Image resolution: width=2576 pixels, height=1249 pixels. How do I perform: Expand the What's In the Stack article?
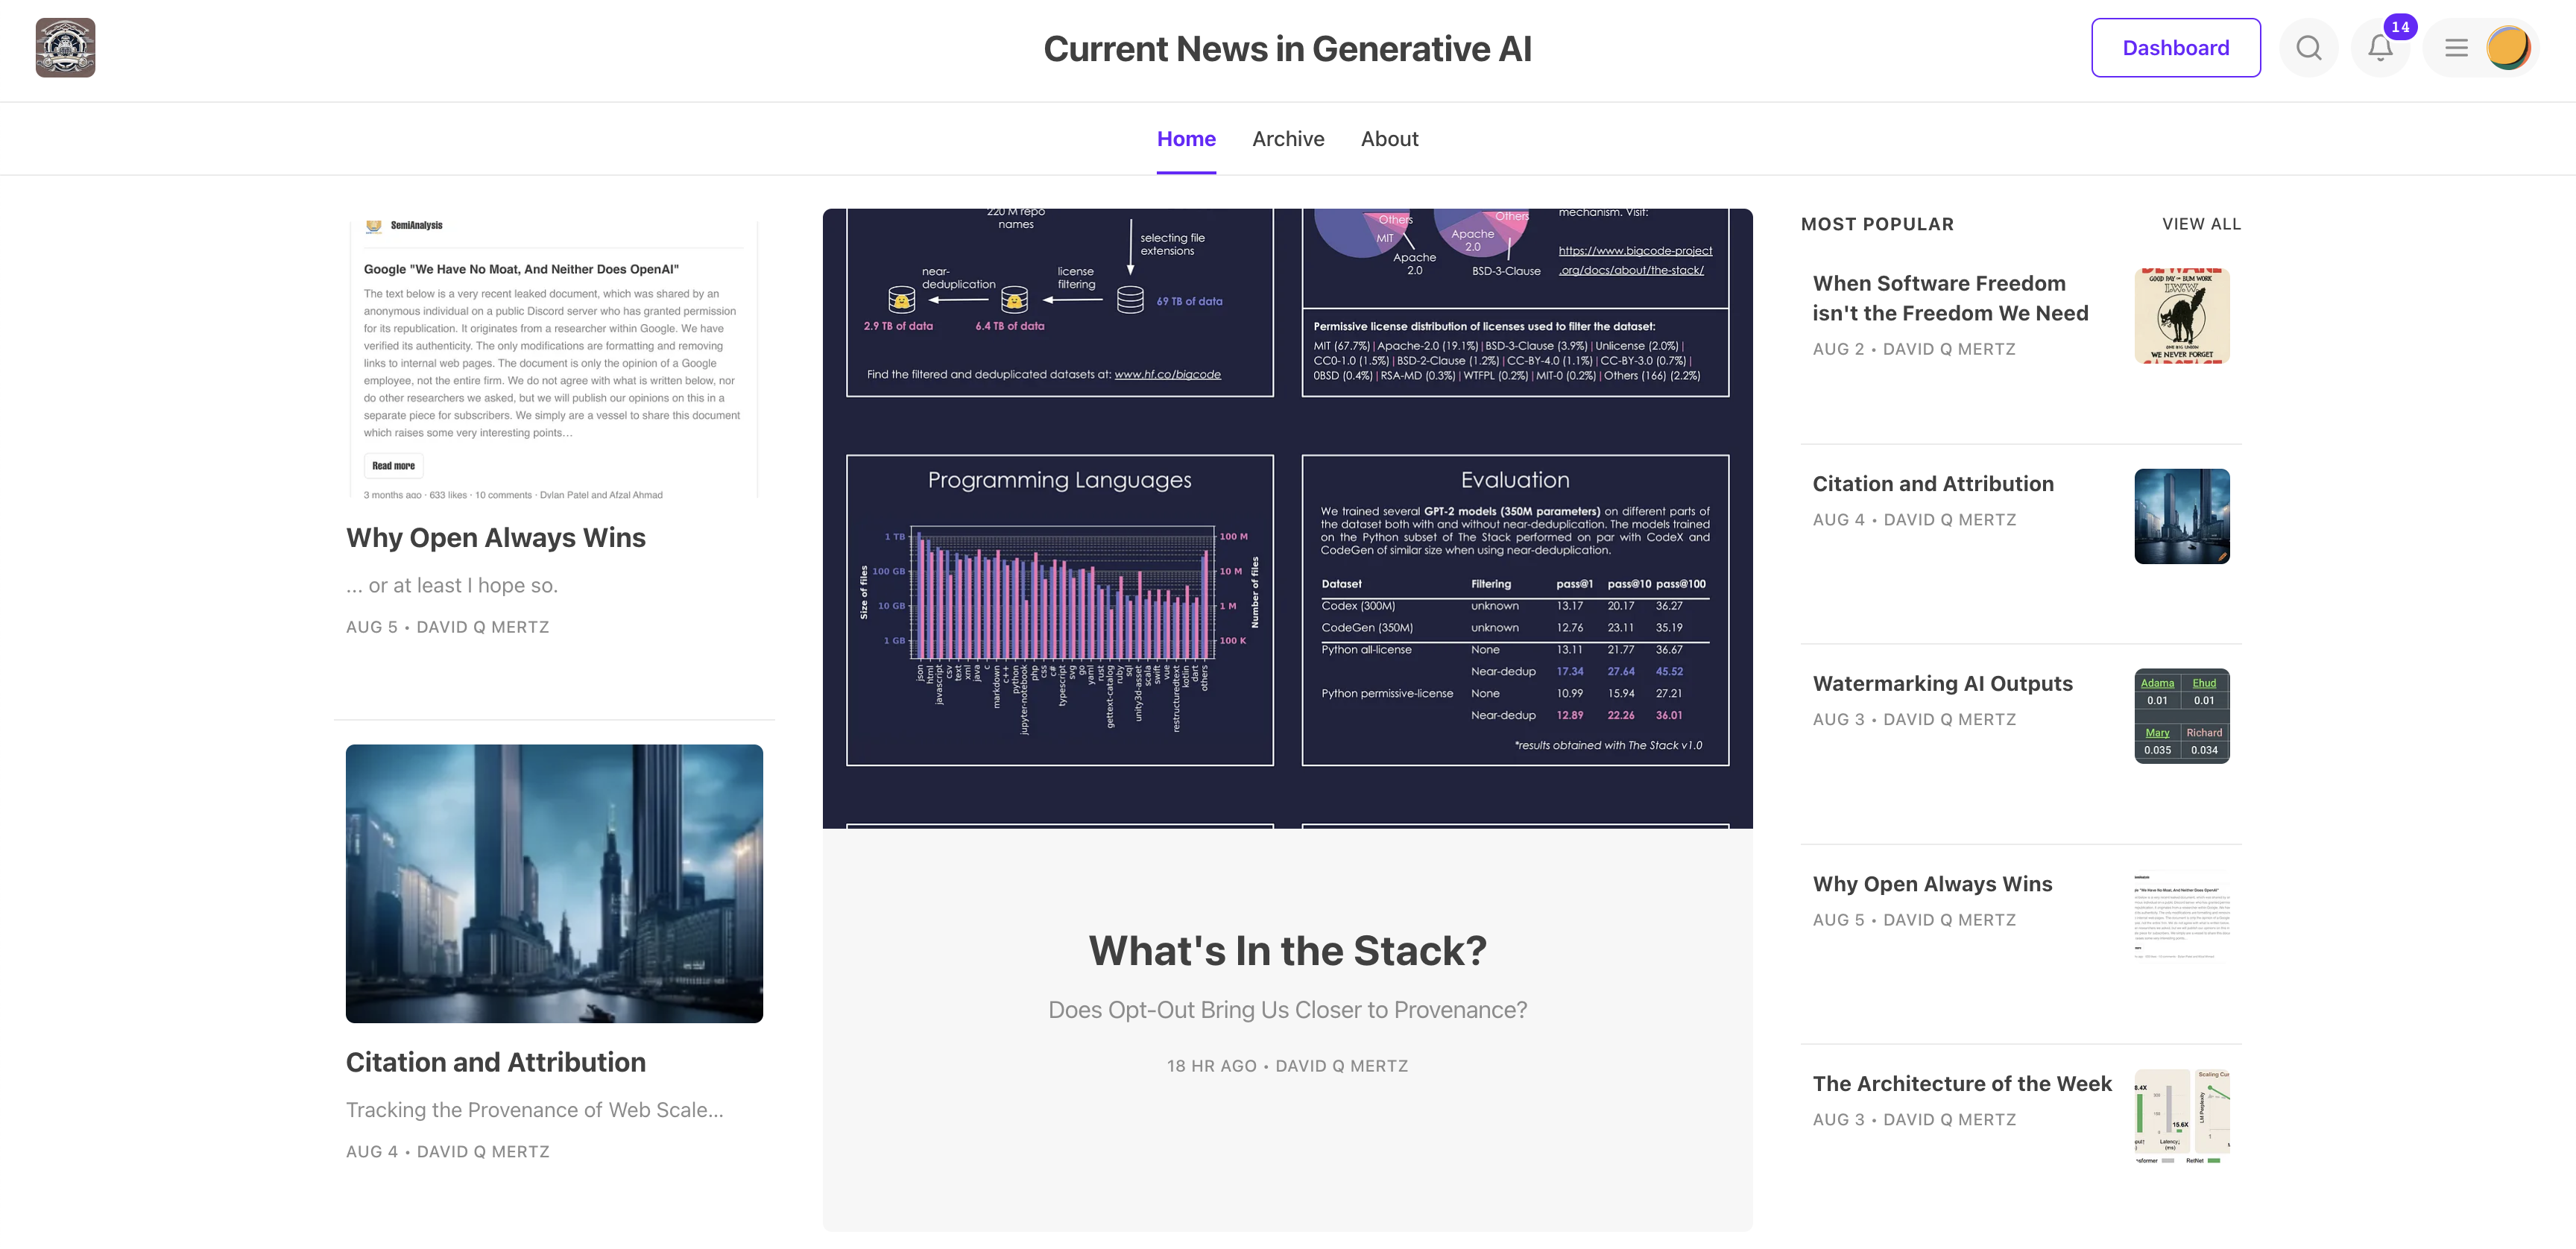tap(1287, 952)
